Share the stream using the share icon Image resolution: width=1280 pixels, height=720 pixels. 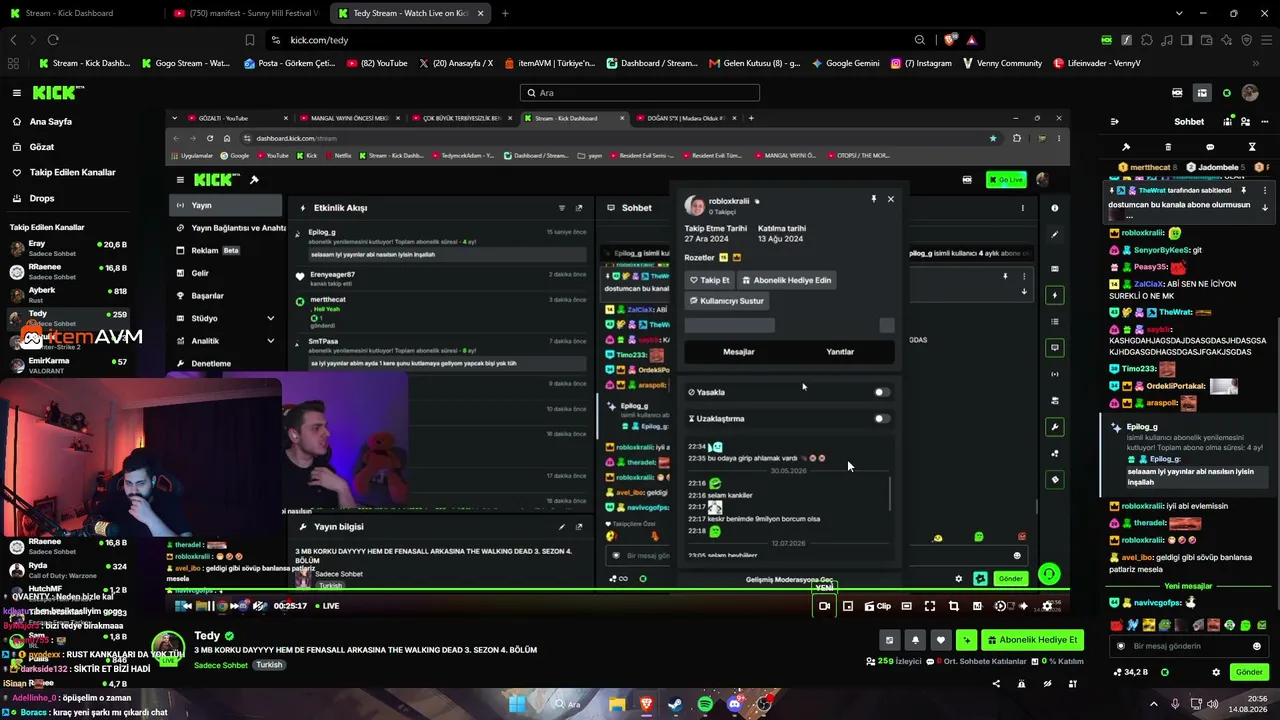(996, 684)
